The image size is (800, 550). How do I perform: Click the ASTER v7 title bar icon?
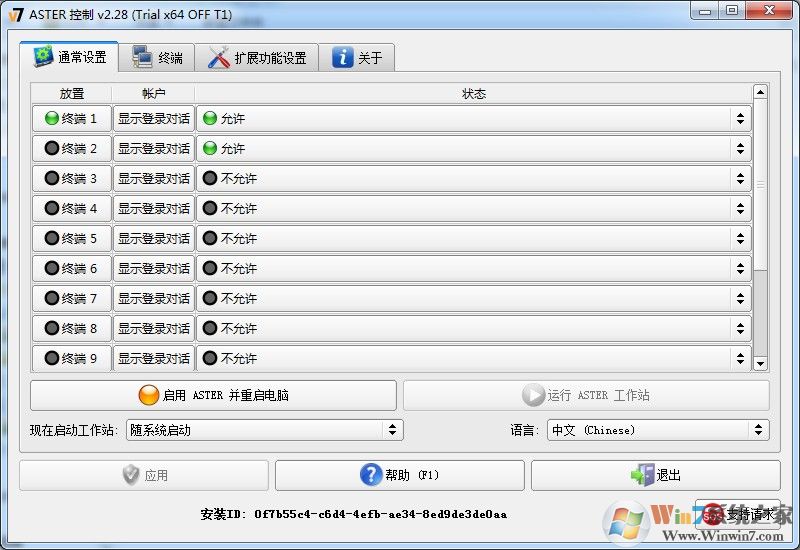pos(16,14)
